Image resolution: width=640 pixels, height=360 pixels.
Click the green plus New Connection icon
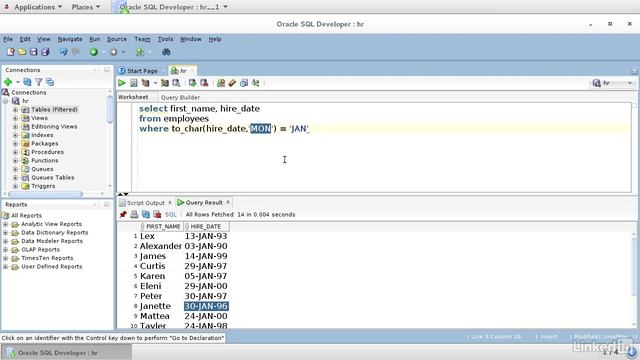(x=7, y=82)
